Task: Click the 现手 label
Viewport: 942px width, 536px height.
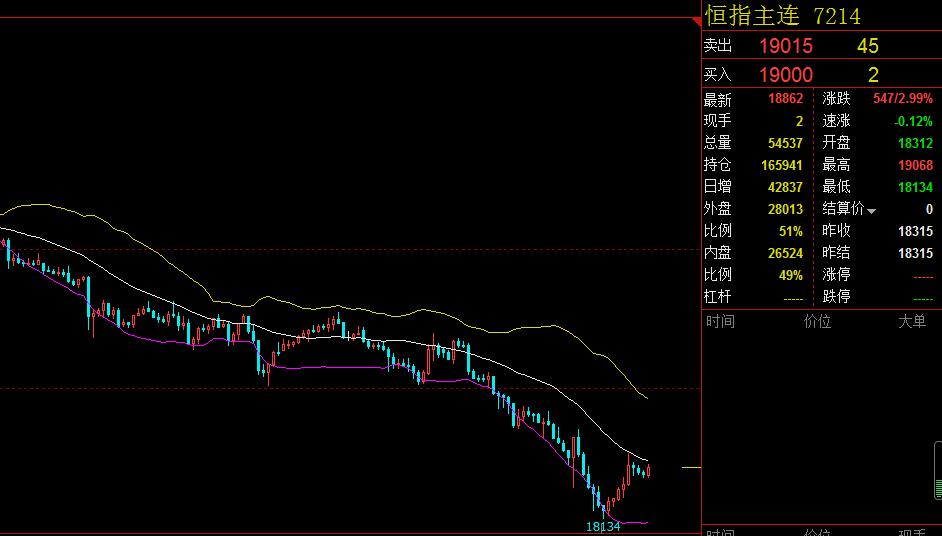Action: coord(718,121)
